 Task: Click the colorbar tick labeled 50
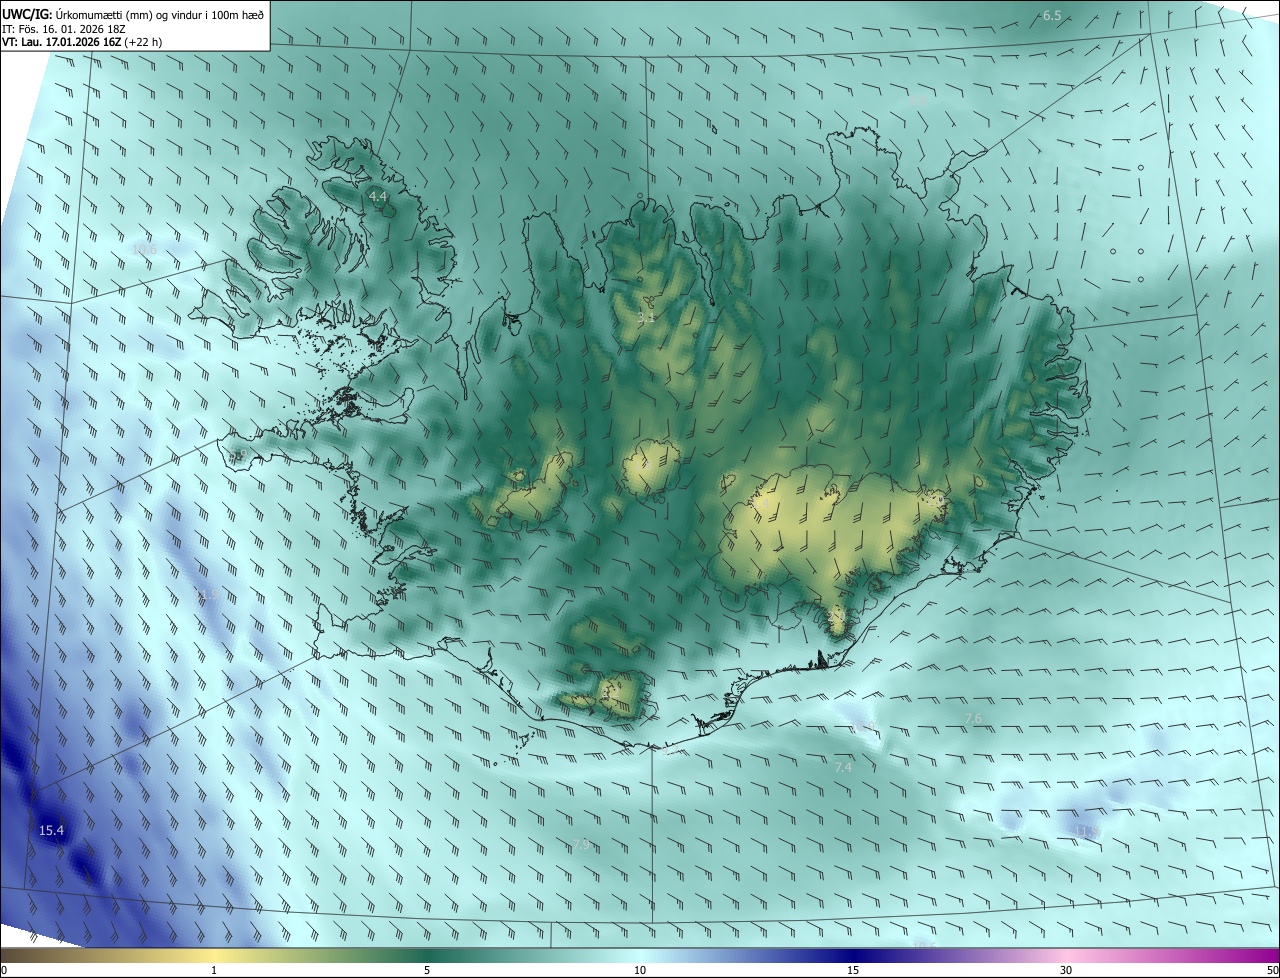[1272, 970]
